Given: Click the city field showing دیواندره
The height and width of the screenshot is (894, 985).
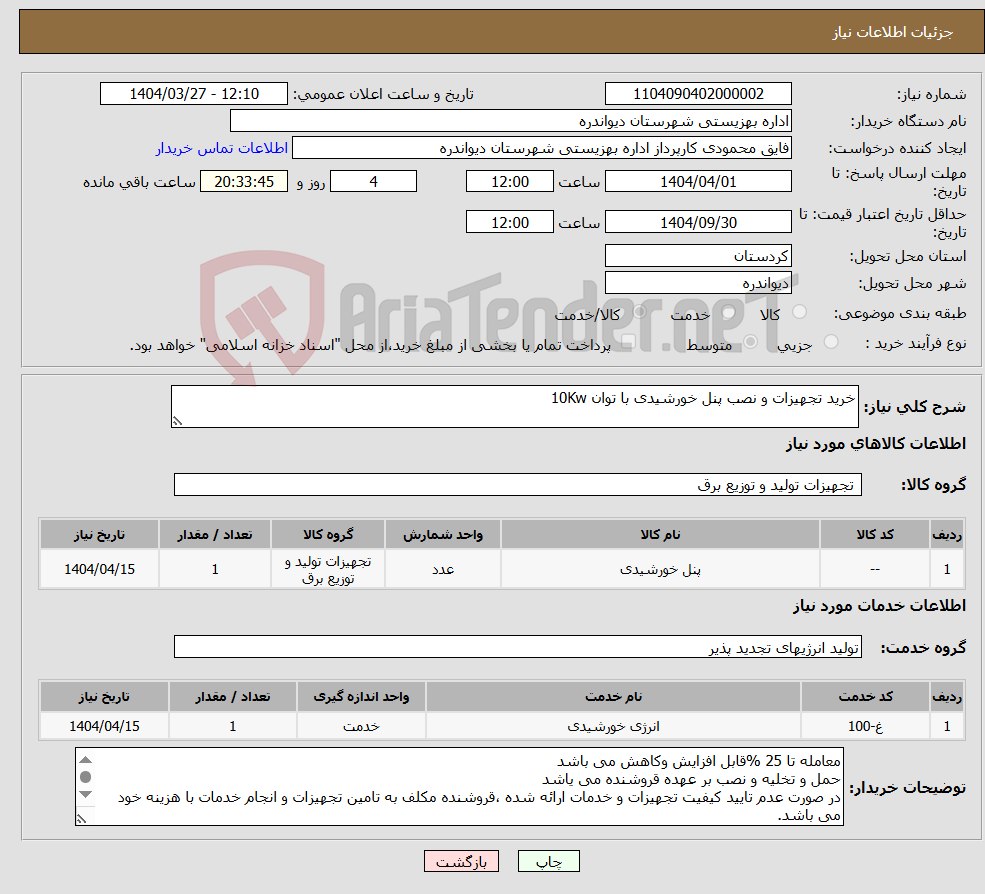Looking at the screenshot, I should pyautogui.click(x=698, y=282).
